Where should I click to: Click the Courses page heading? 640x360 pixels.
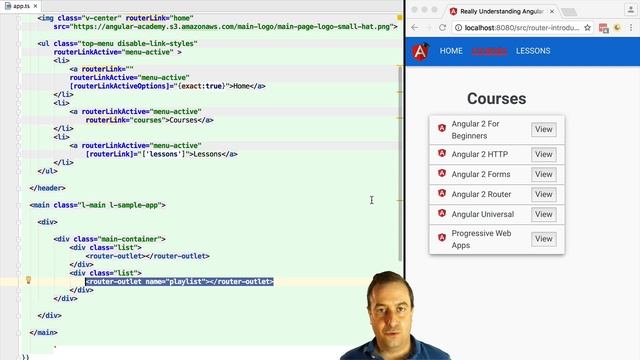click(x=497, y=99)
